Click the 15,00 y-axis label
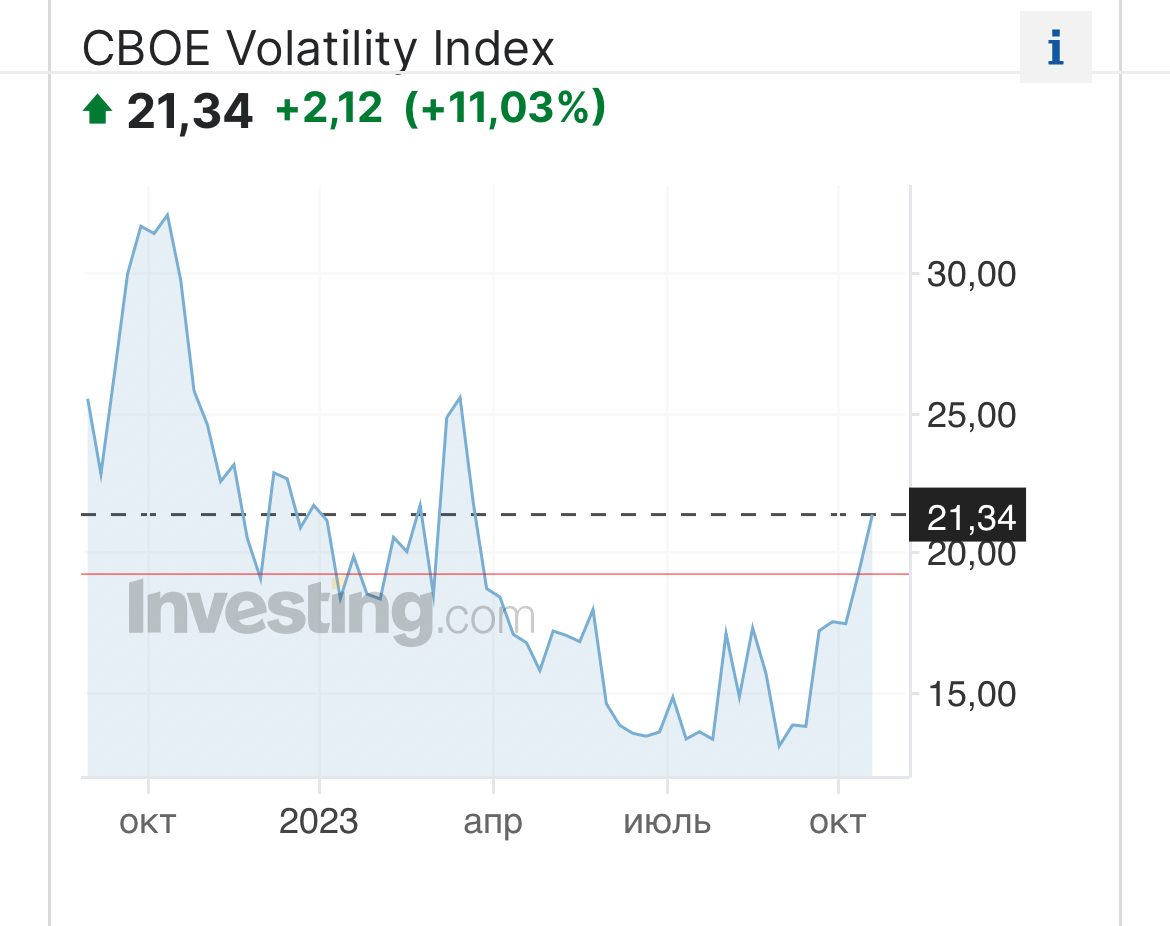The image size is (1170, 926). 971,693
